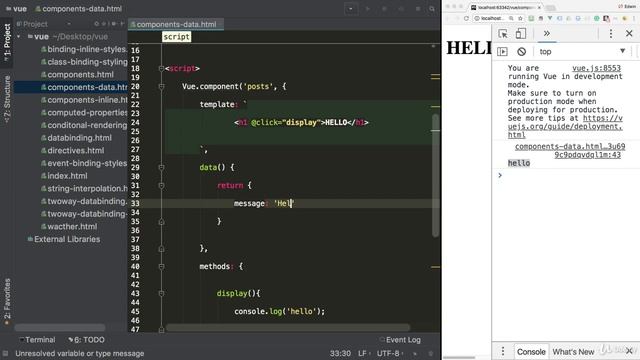
Task: Open computed-properties file in the tree
Action: pos(84,113)
